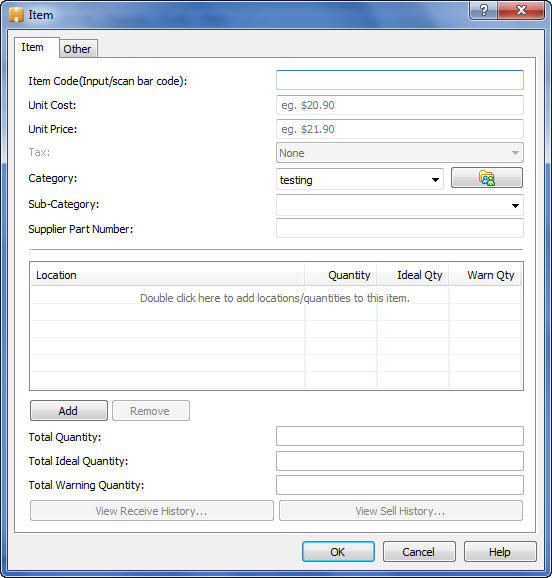Open the Category dropdown showing testing
The height and width of the screenshot is (578, 552).
(360, 180)
